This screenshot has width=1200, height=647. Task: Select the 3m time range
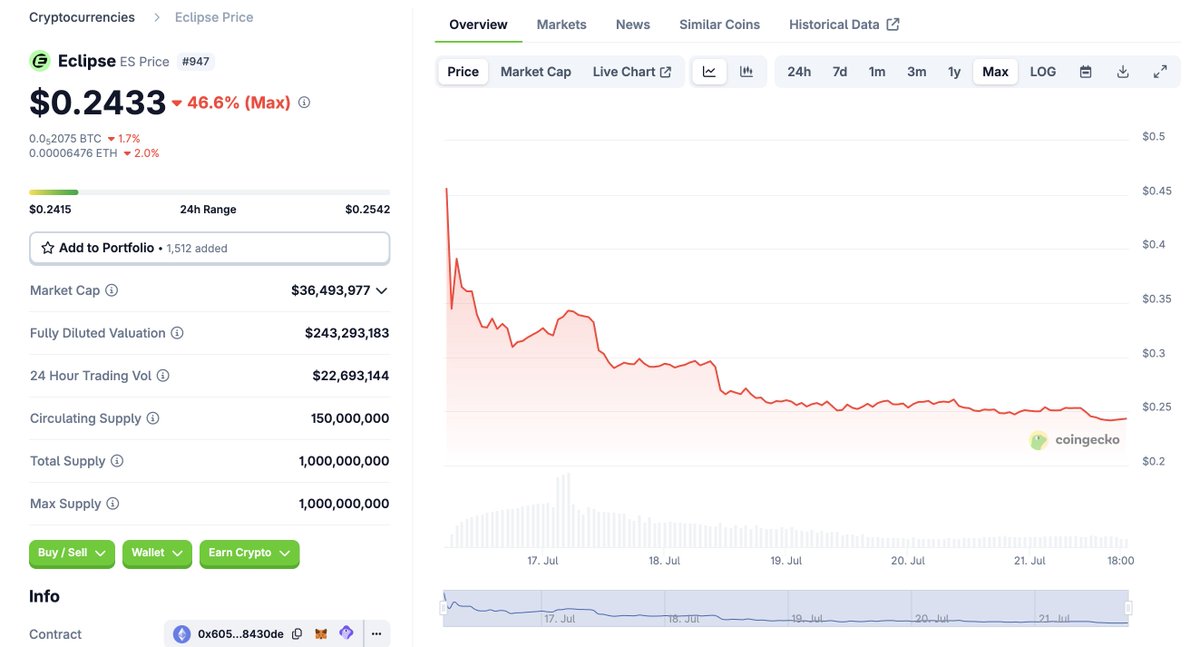[x=916, y=72]
